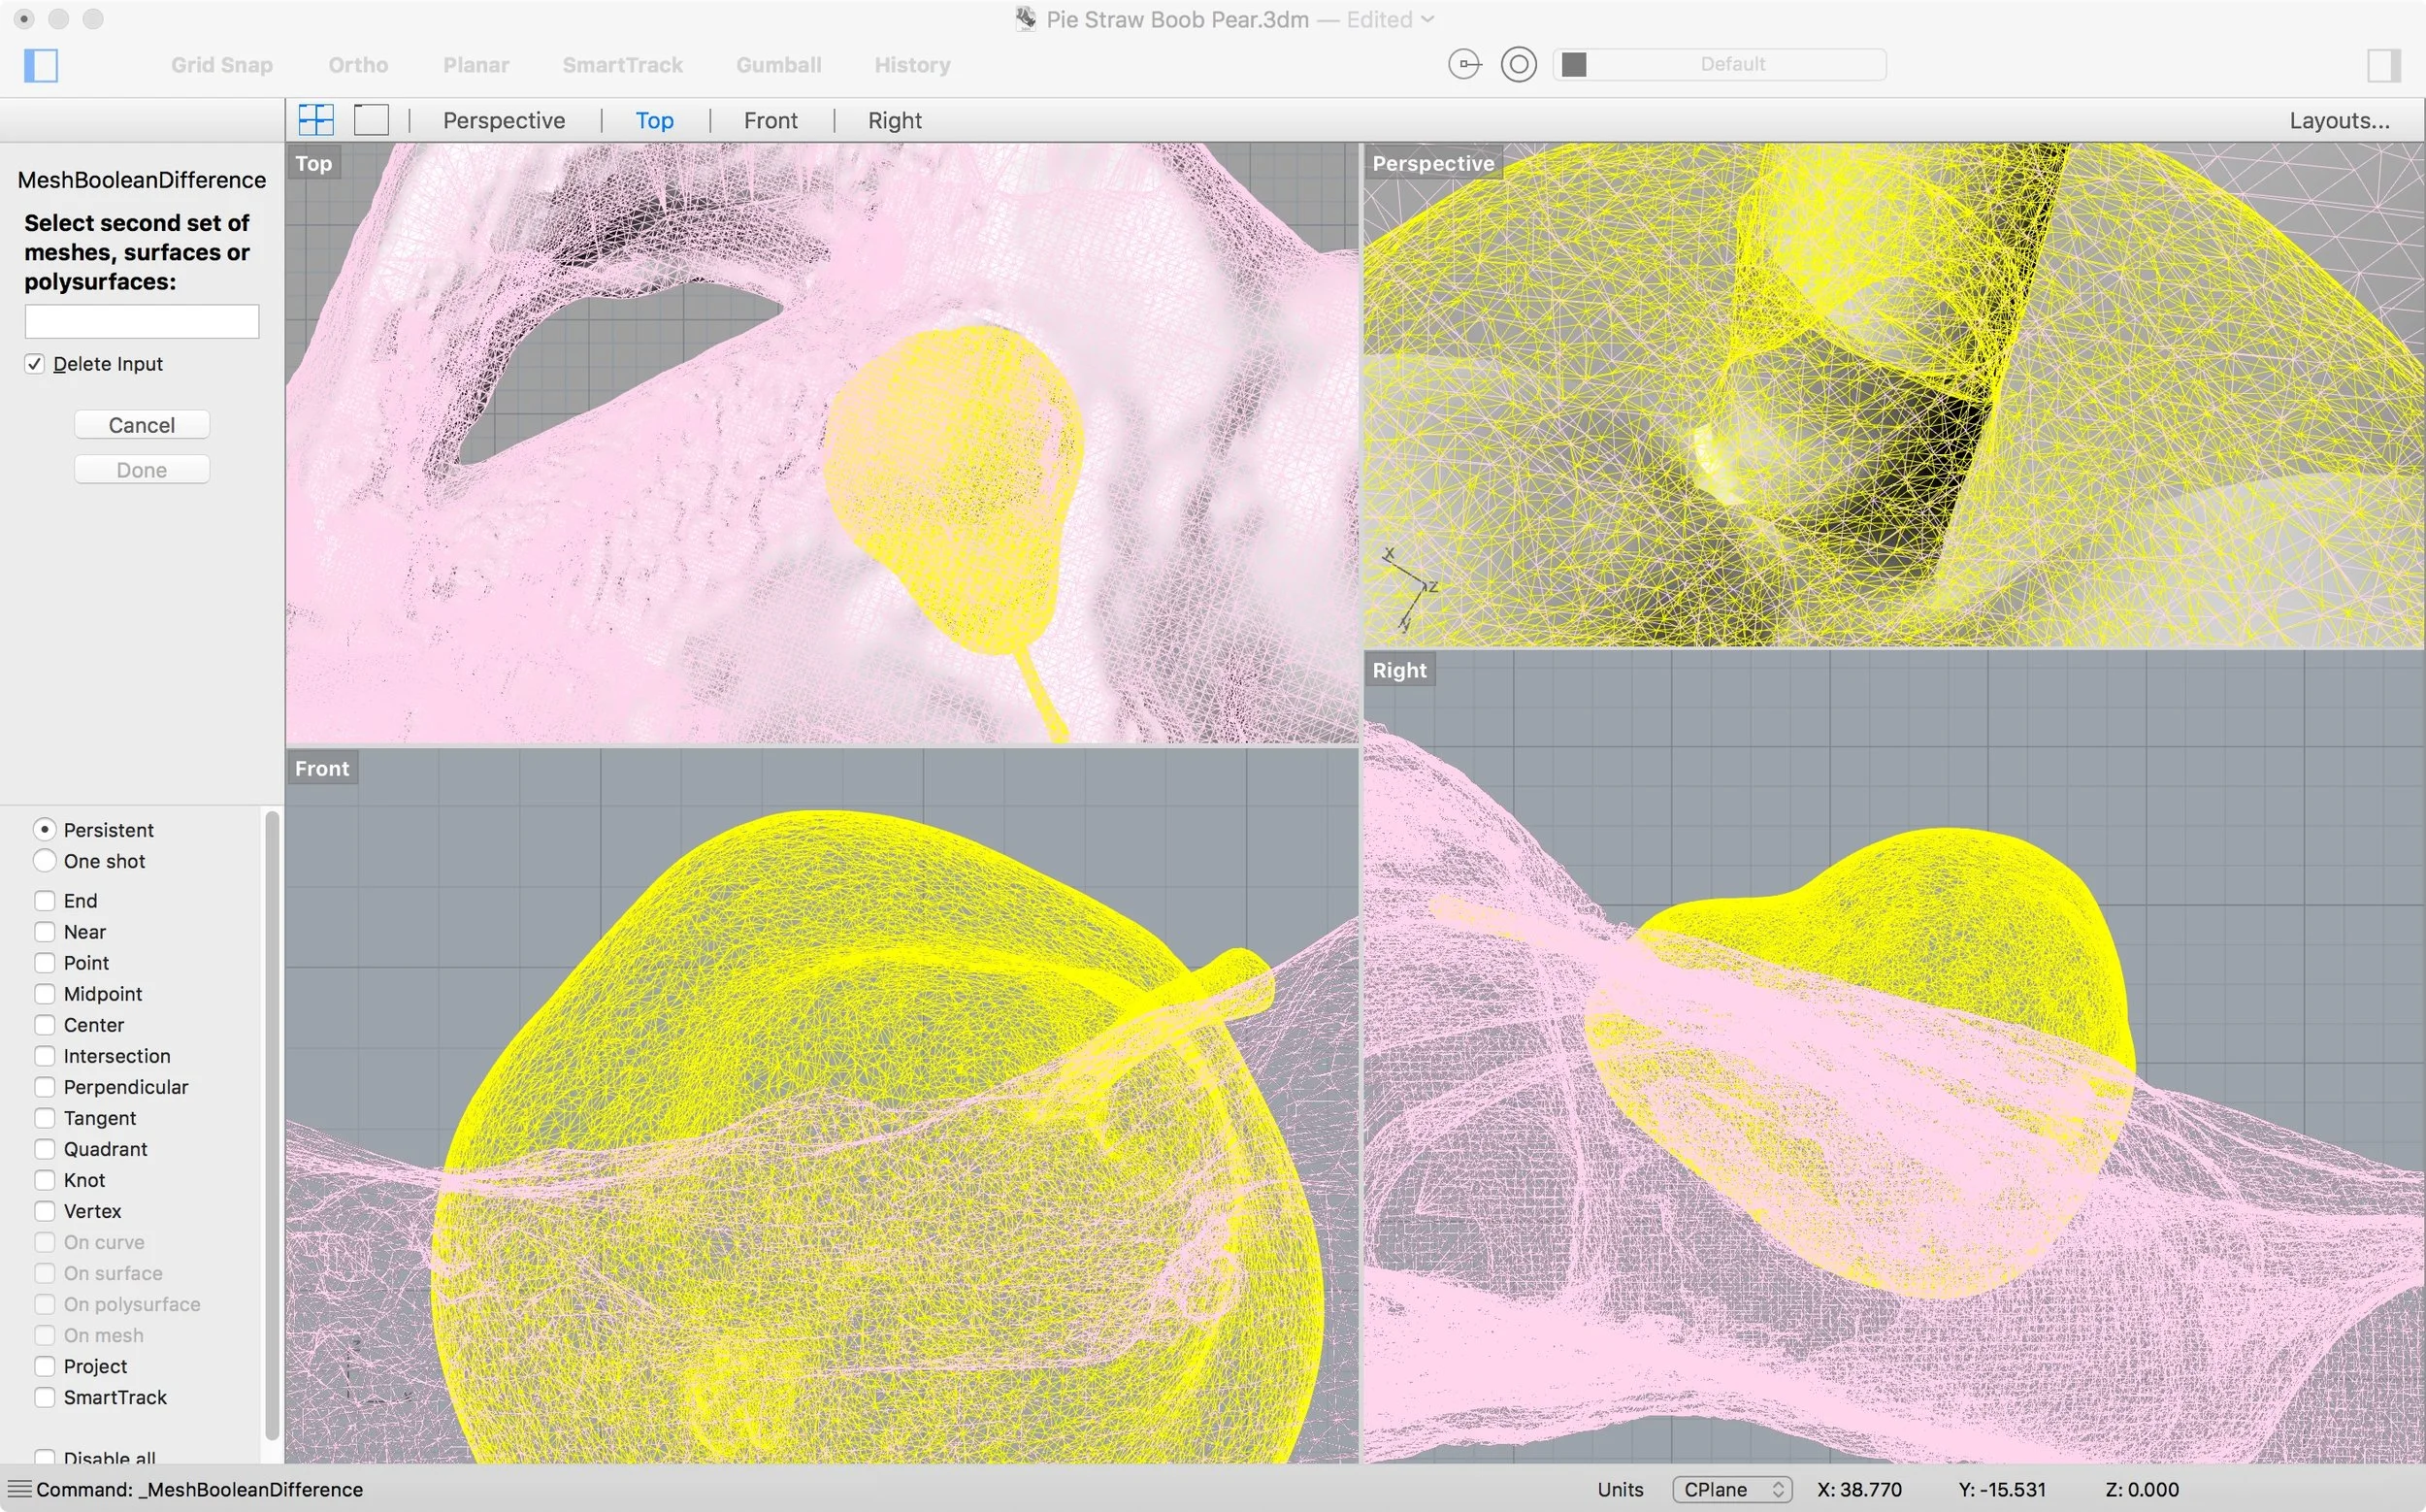Click the Command: _MeshBooleanDifference status text

pyautogui.click(x=199, y=1489)
